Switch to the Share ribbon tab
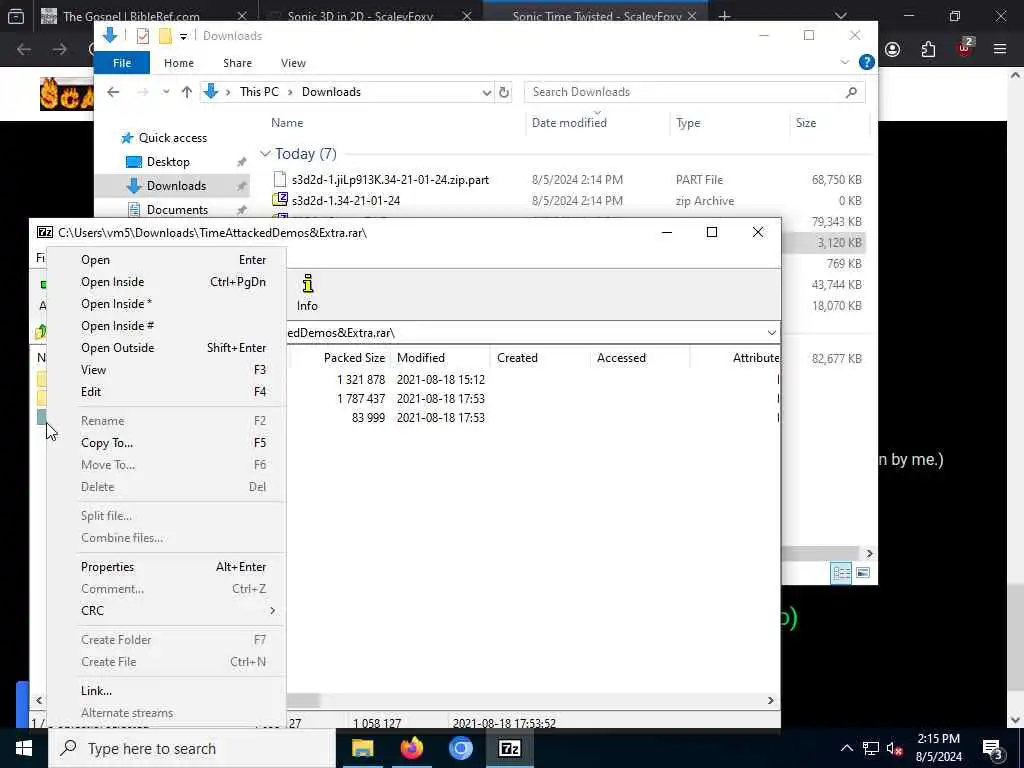The image size is (1024, 768). coord(237,63)
